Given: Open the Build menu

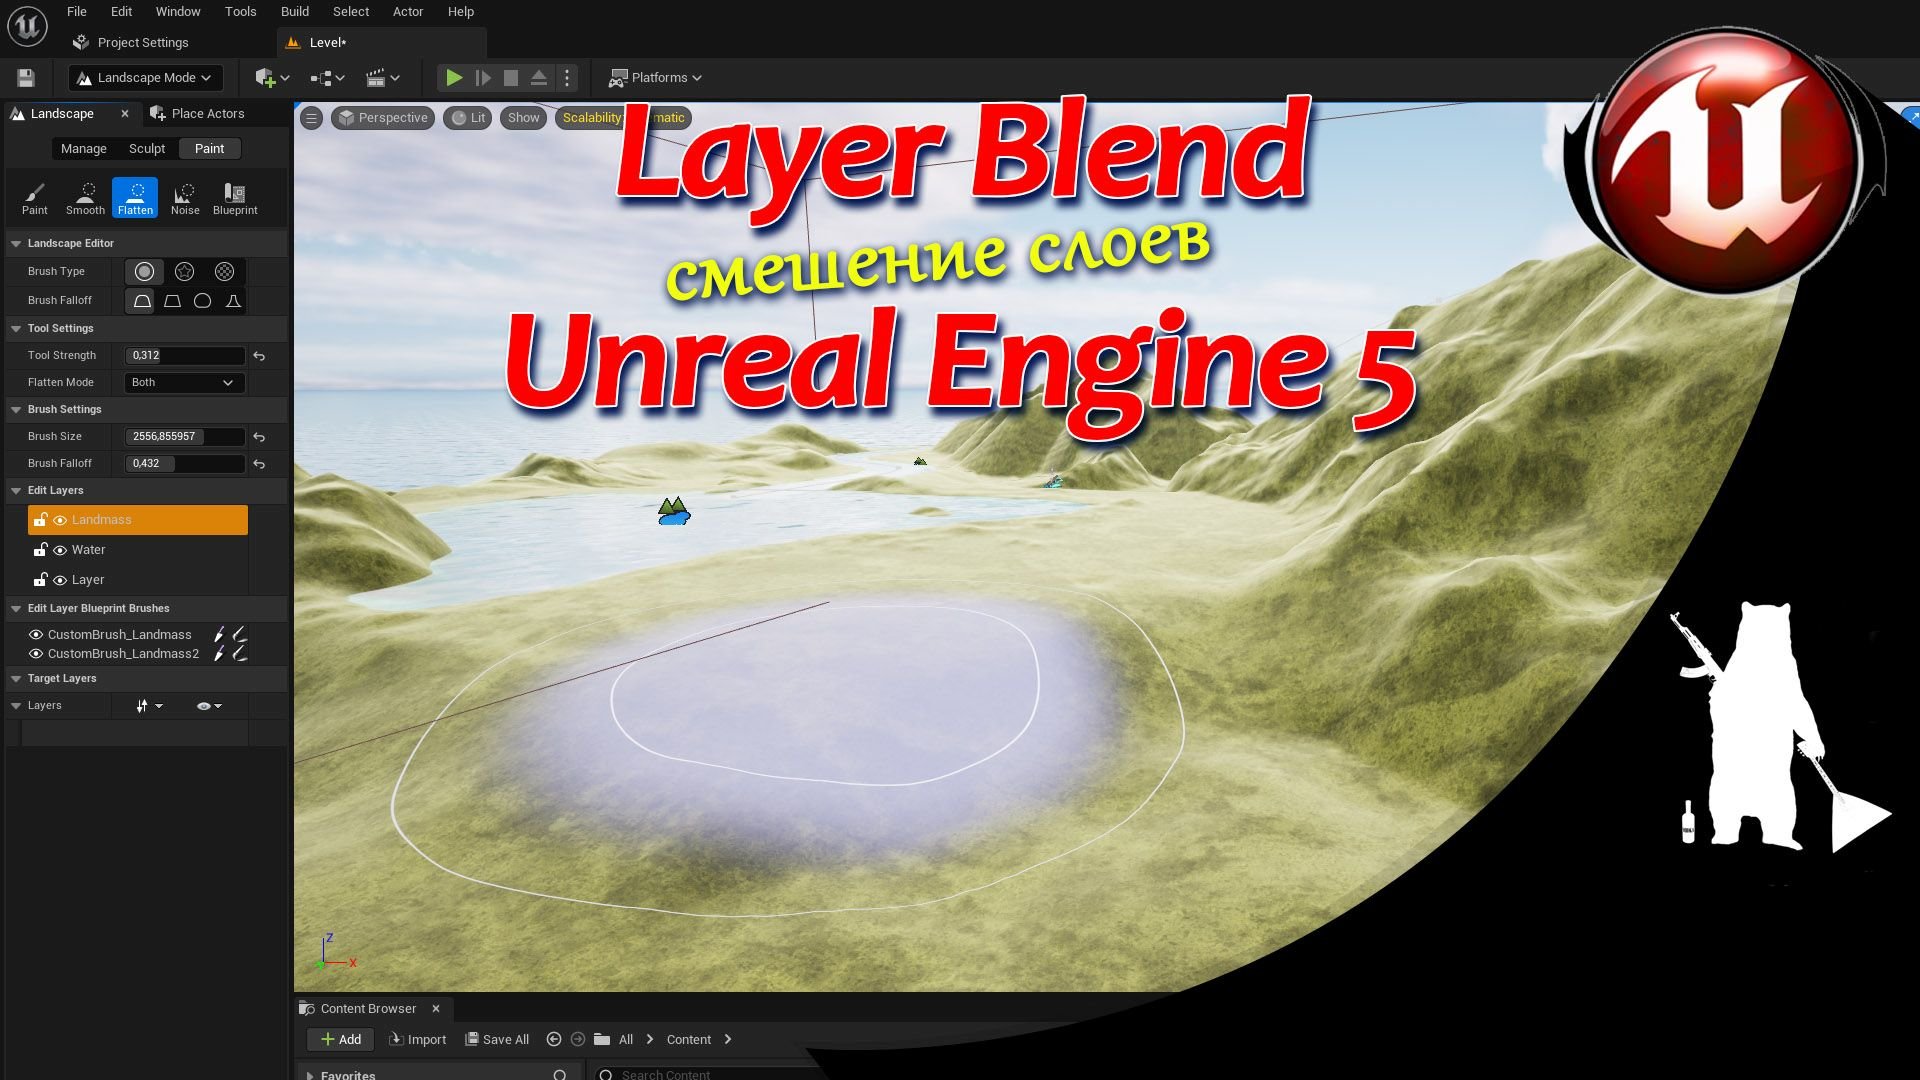Looking at the screenshot, I should coord(294,12).
